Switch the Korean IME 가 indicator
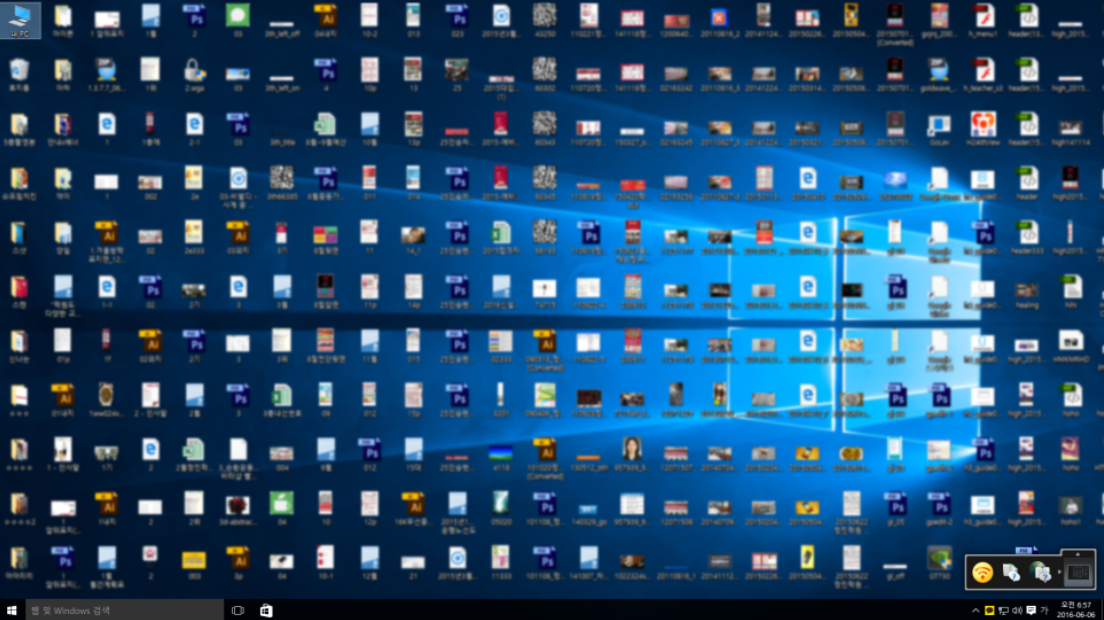Screen dimensions: 1104x620 (1044, 610)
